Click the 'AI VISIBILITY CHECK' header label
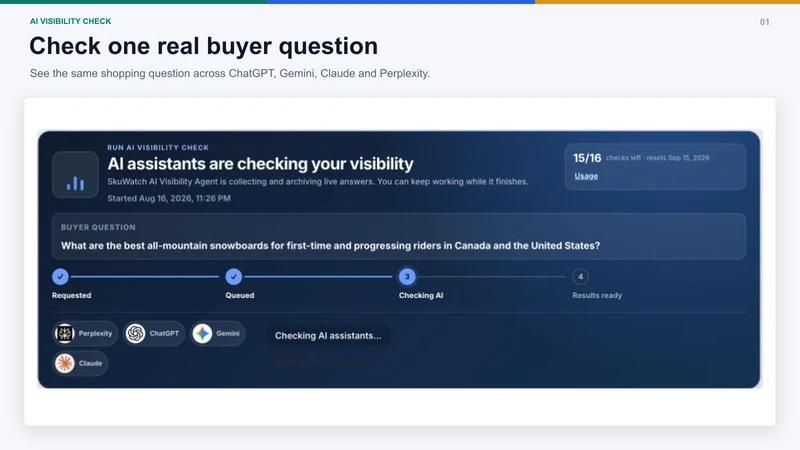This screenshot has width=800, height=450. point(70,21)
